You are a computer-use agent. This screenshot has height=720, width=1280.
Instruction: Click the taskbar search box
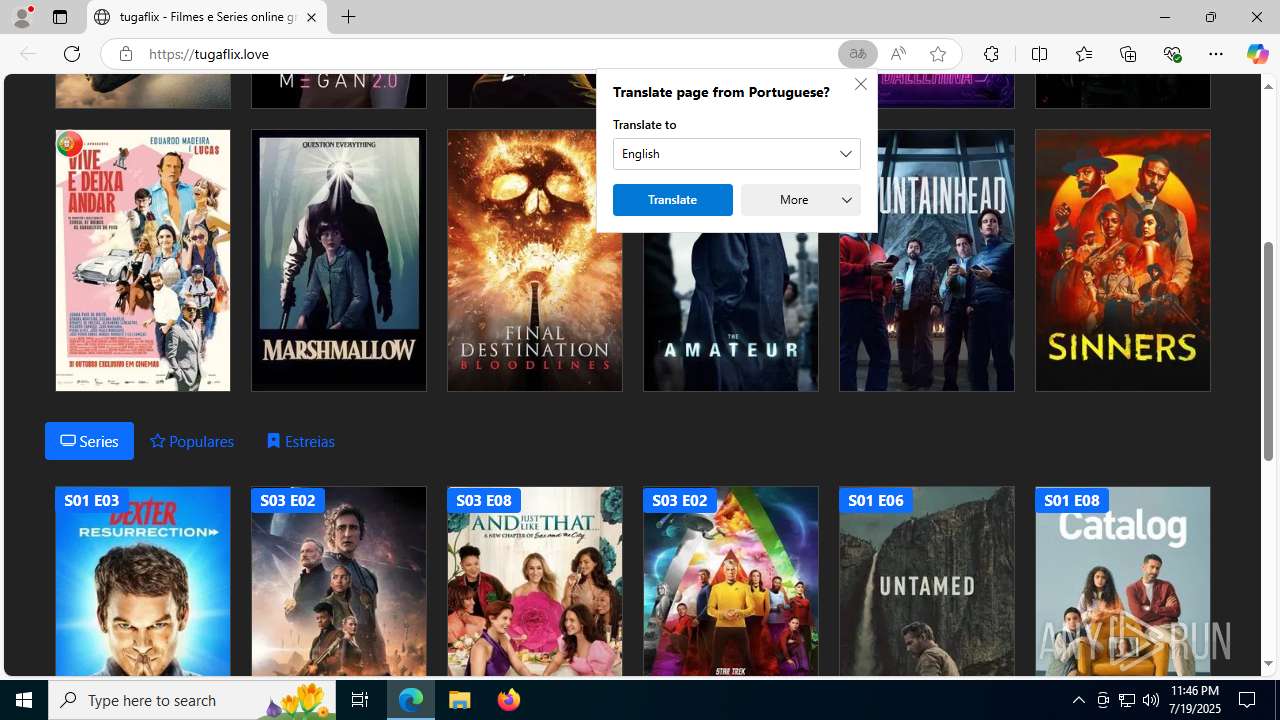click(193, 700)
